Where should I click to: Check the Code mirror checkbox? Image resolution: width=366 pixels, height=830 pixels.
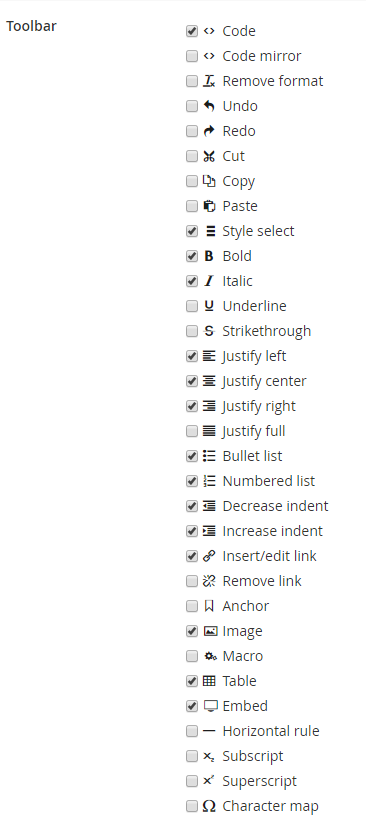pos(192,56)
